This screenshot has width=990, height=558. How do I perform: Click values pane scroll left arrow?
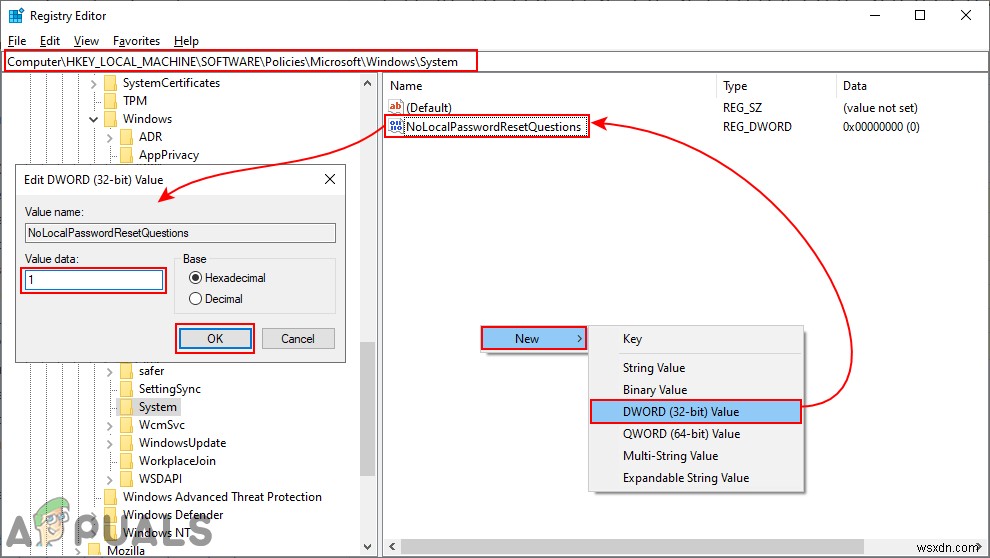(392, 546)
